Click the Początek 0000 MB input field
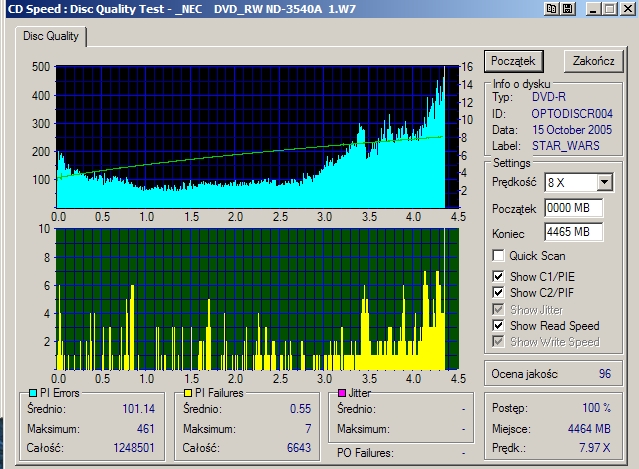The width and height of the screenshot is (639, 469). pos(574,208)
